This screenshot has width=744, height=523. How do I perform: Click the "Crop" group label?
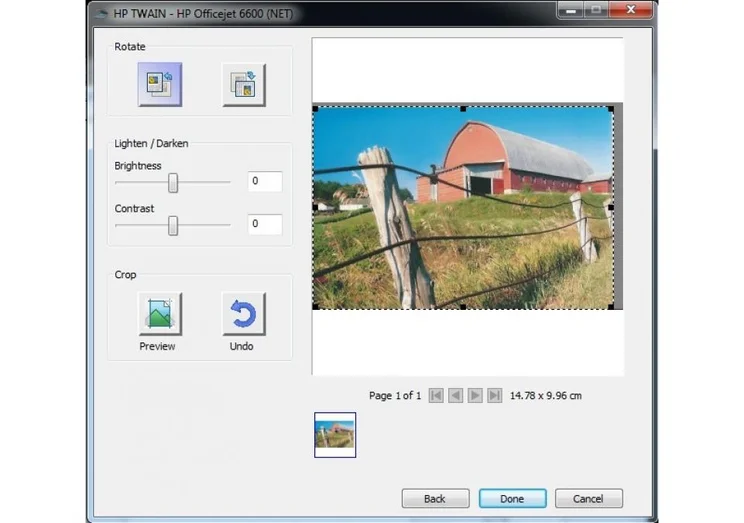[125, 275]
